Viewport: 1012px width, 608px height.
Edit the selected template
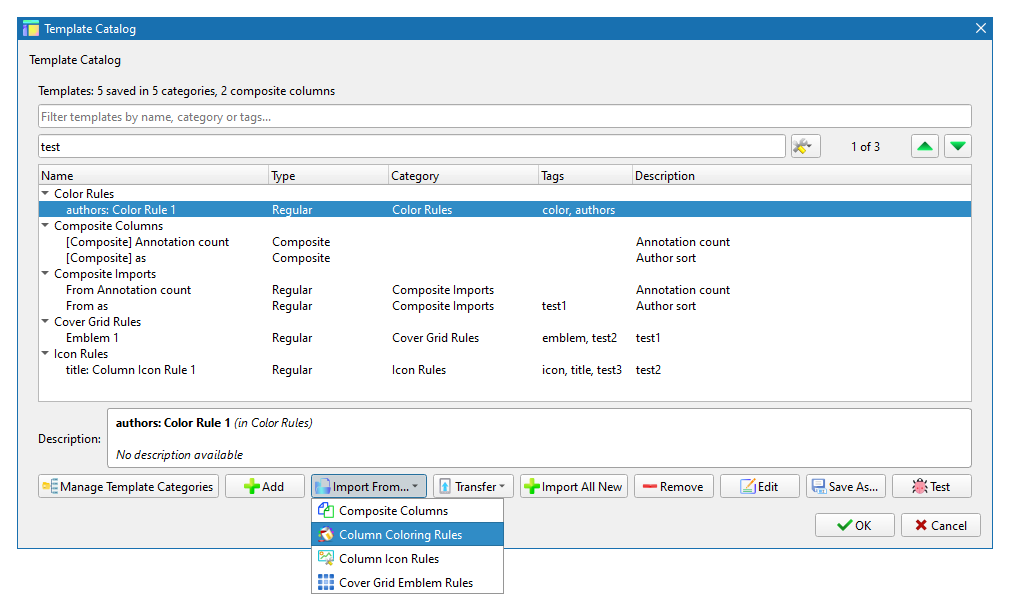pos(759,487)
